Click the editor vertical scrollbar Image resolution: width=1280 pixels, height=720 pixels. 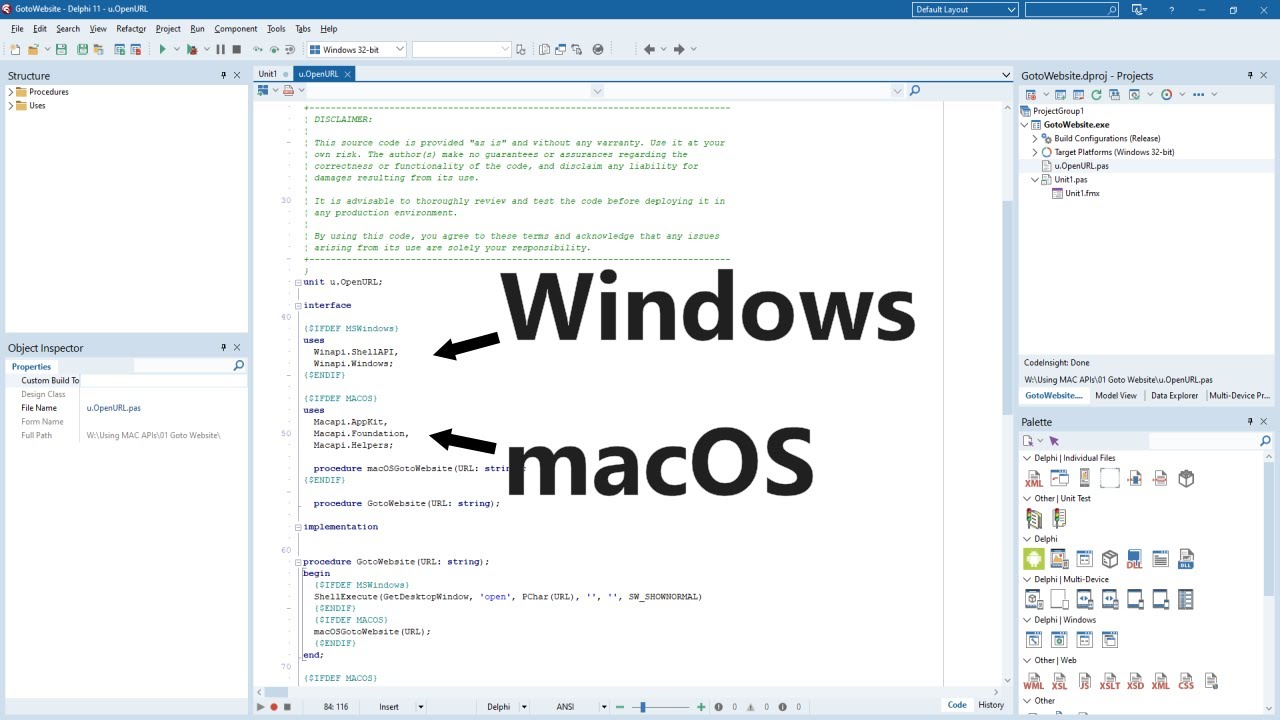click(1007, 395)
